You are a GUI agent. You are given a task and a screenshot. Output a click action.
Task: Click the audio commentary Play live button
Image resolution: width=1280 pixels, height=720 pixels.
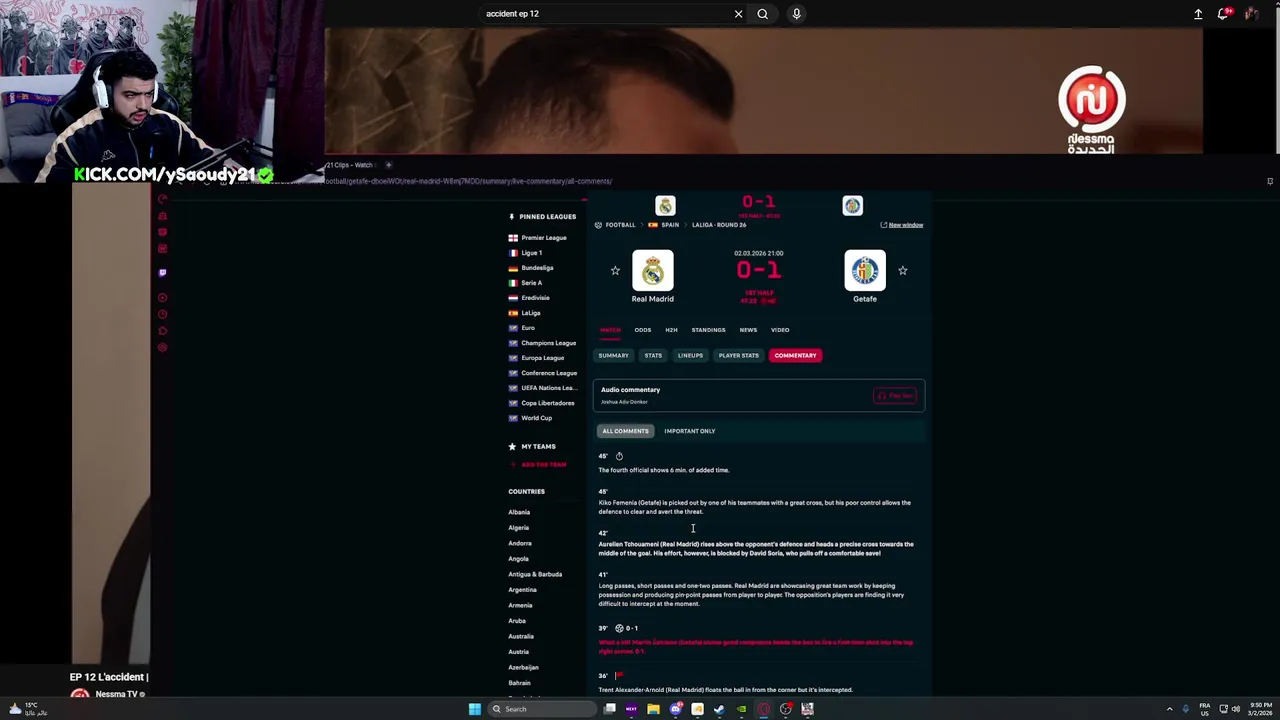(x=895, y=396)
